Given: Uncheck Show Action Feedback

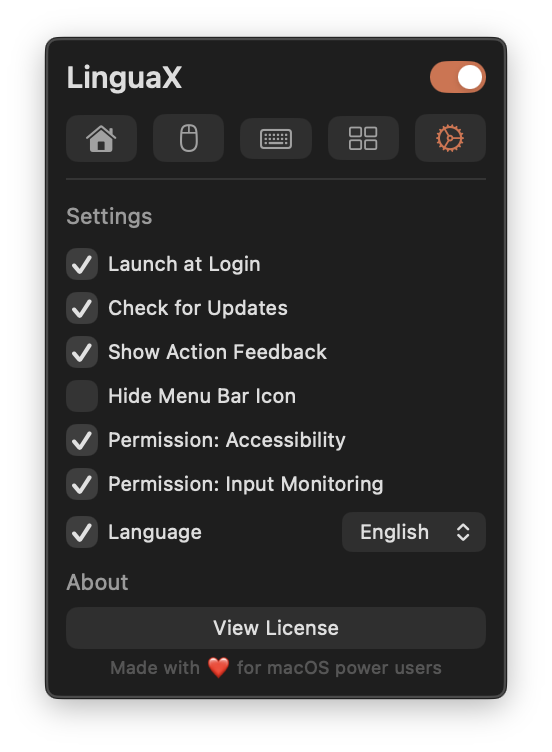Looking at the screenshot, I should [82, 352].
